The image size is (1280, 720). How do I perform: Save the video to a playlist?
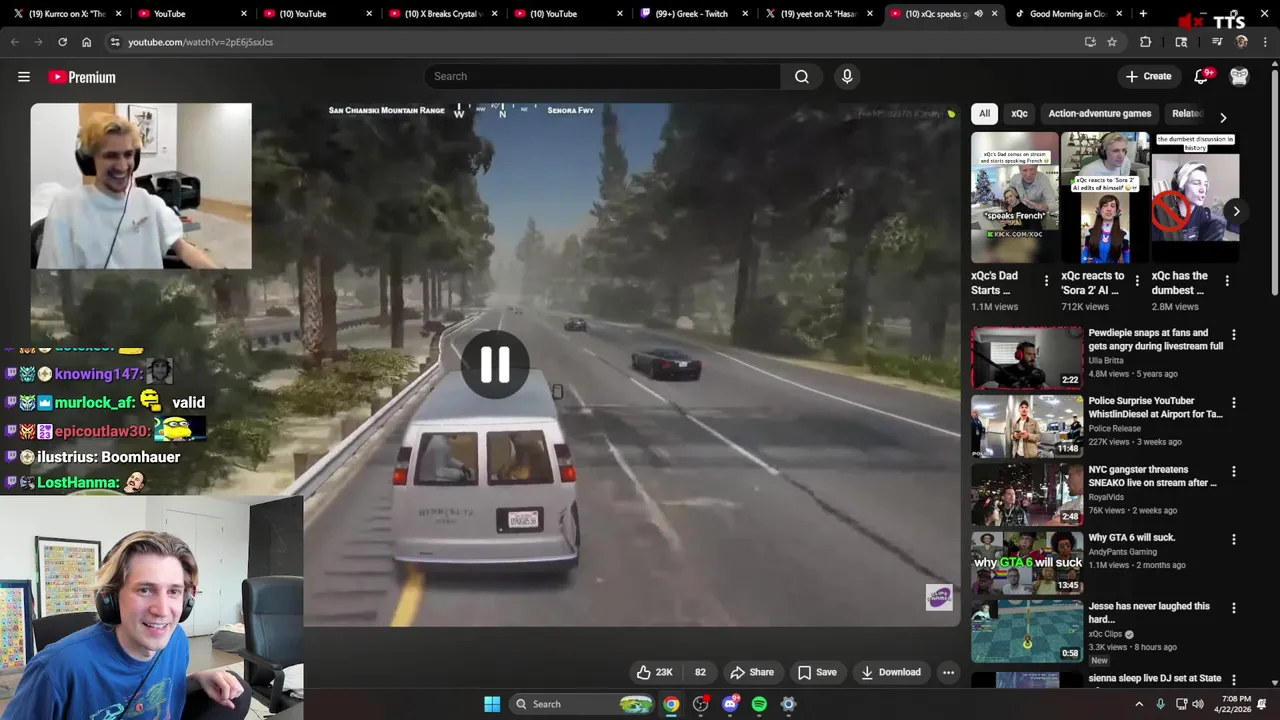tap(817, 672)
